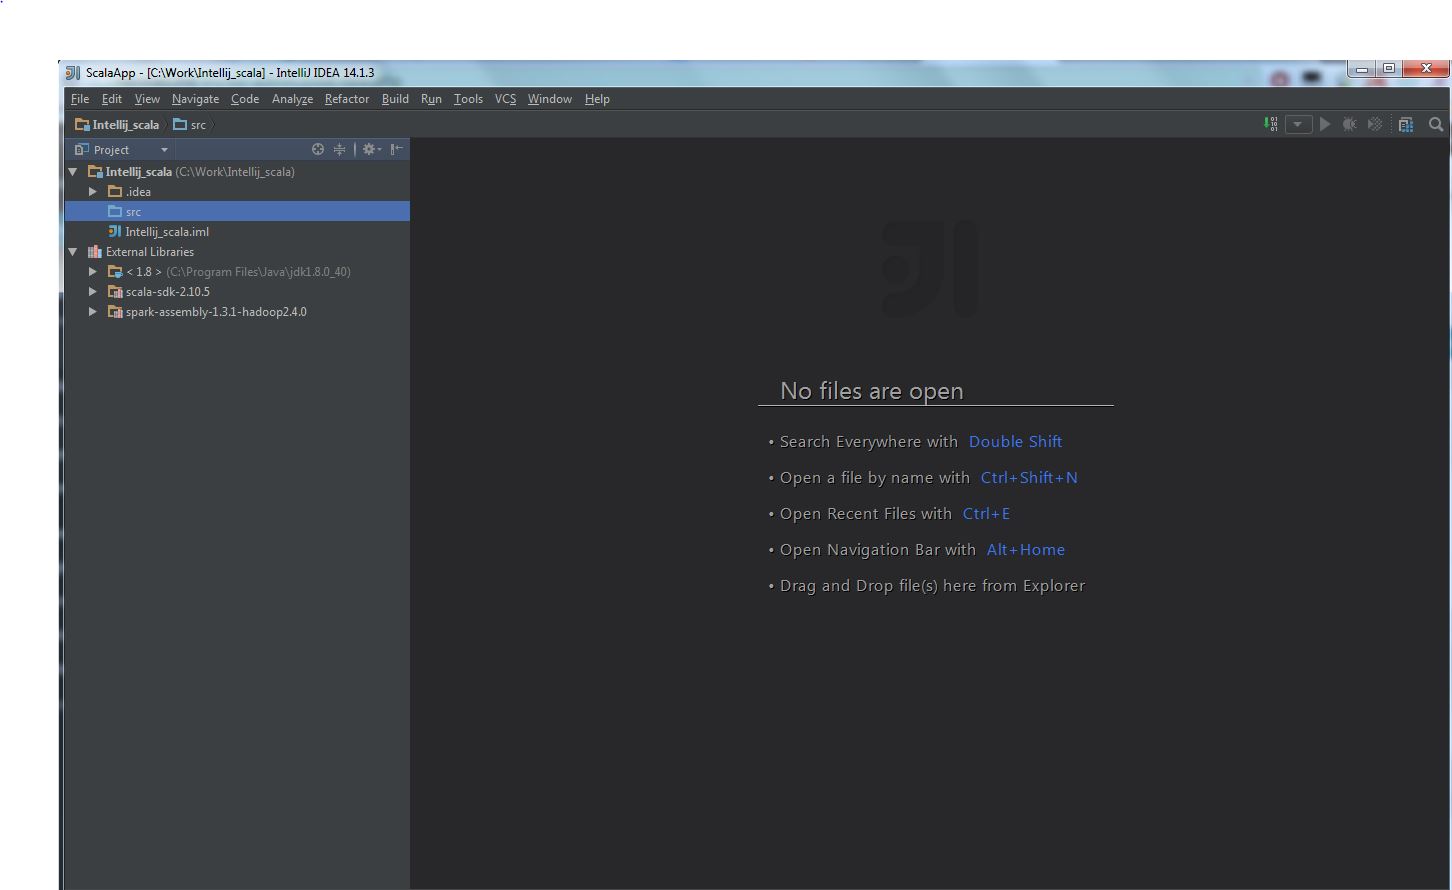This screenshot has height=890, width=1452.
Task: Click the Make Project build icon
Action: (1271, 124)
